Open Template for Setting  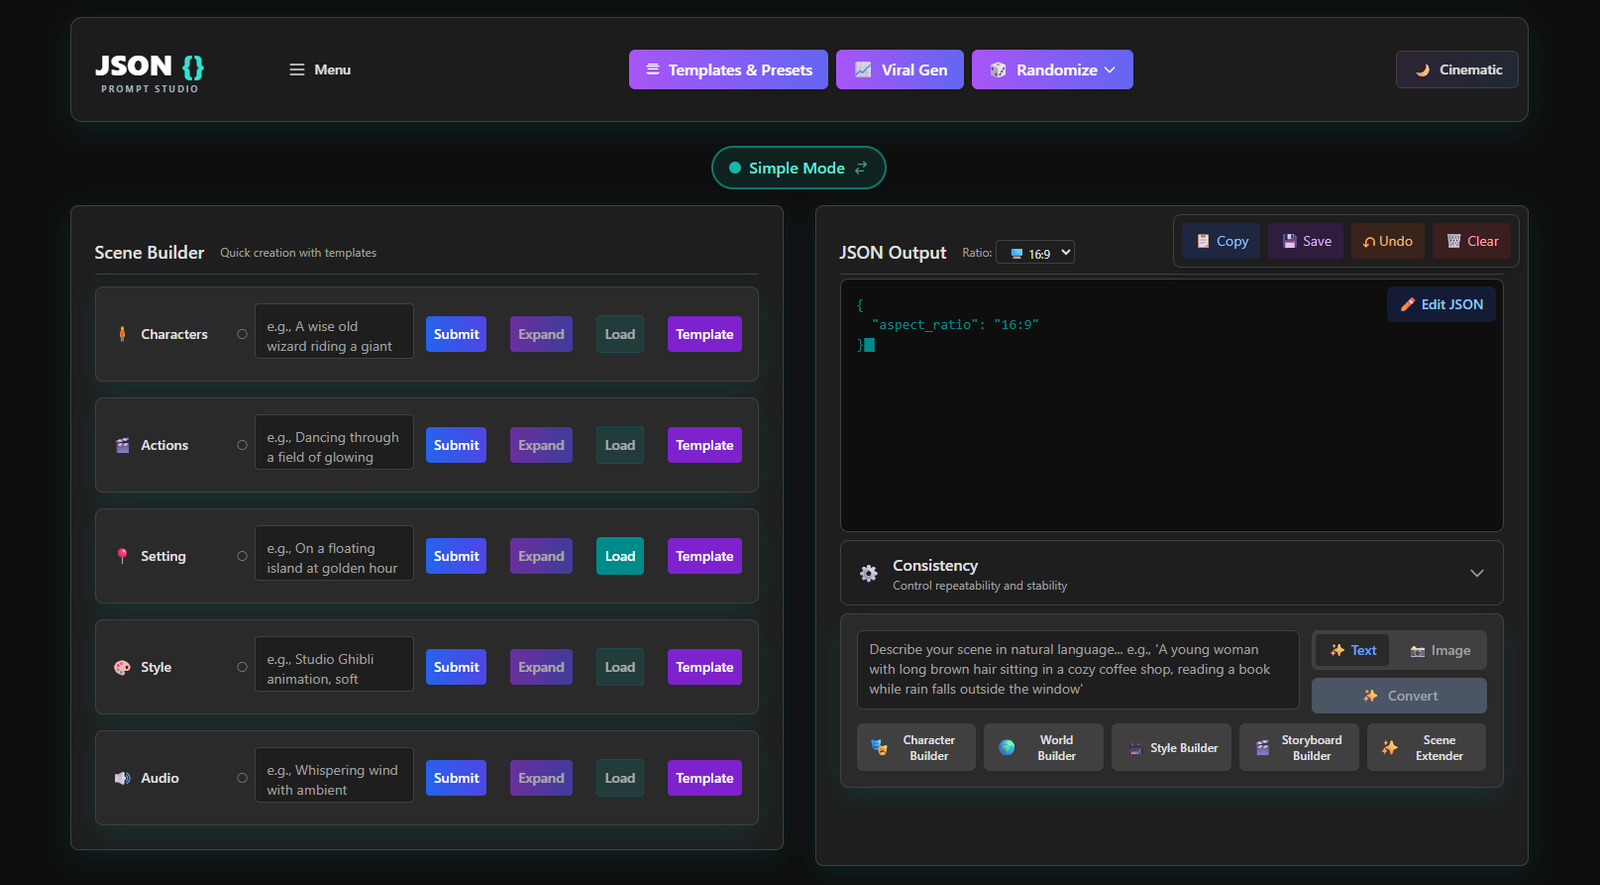pos(704,556)
